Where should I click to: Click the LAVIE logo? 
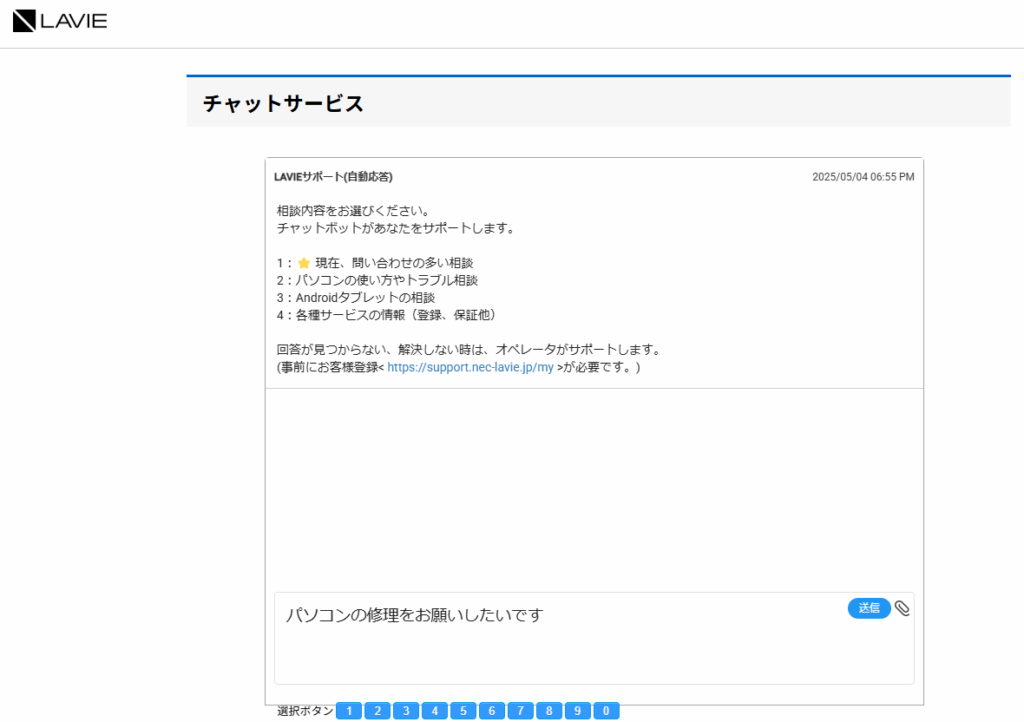(59, 20)
